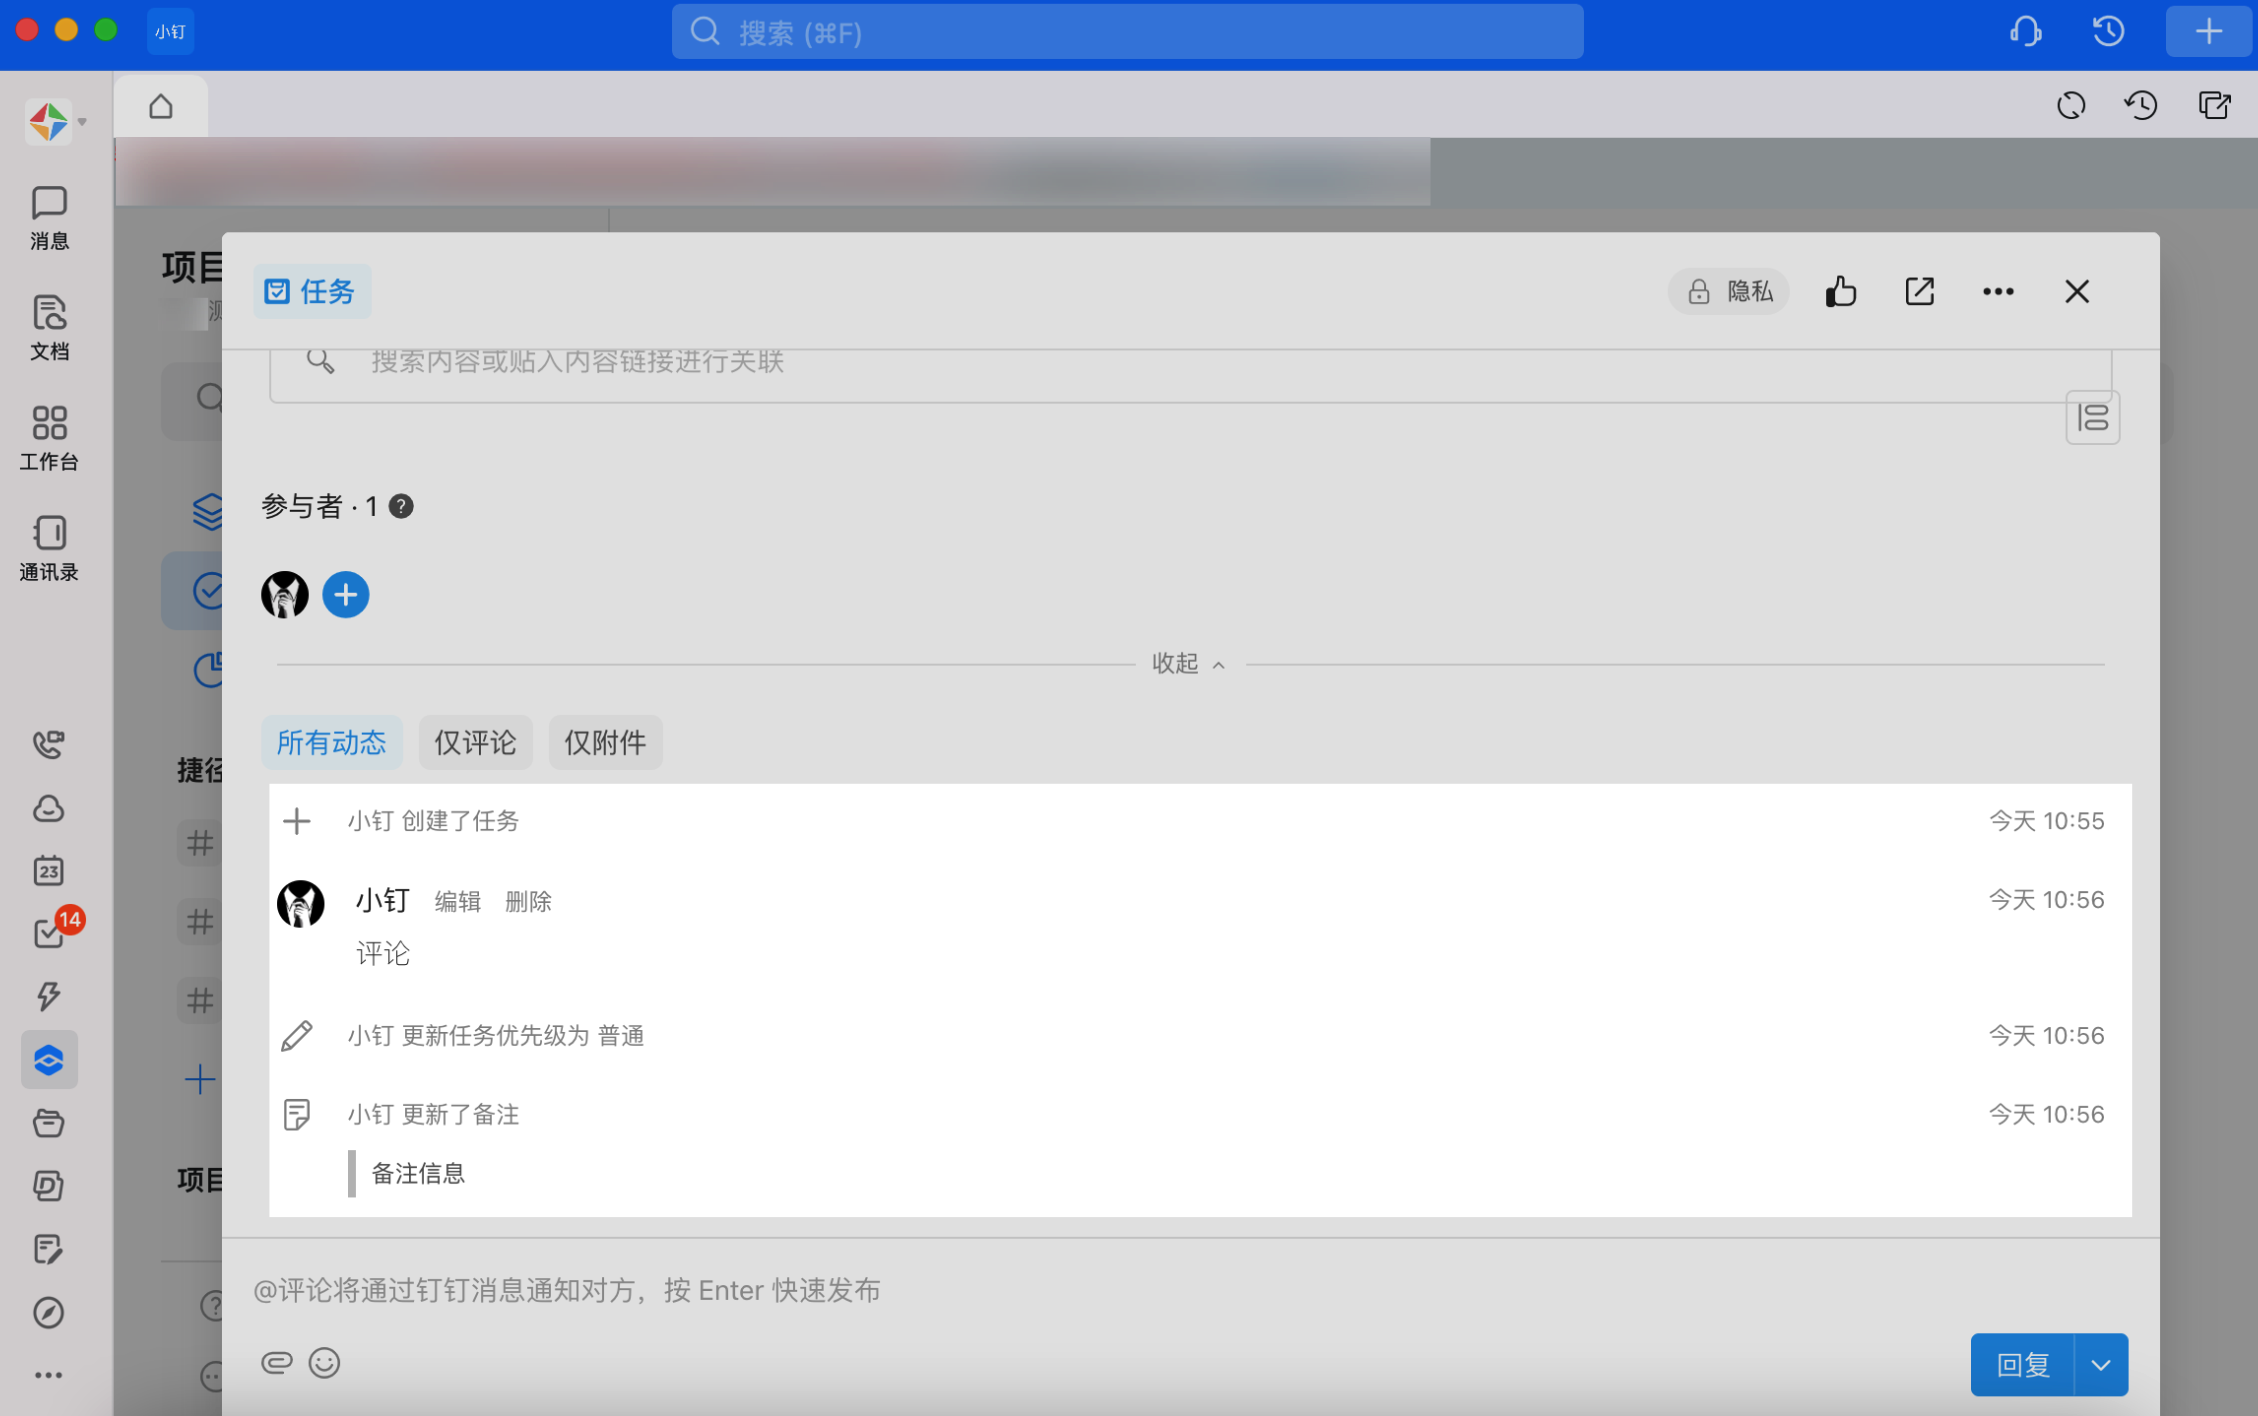Open in new window icon below title bar
This screenshot has height=1416, width=2258.
(2214, 105)
